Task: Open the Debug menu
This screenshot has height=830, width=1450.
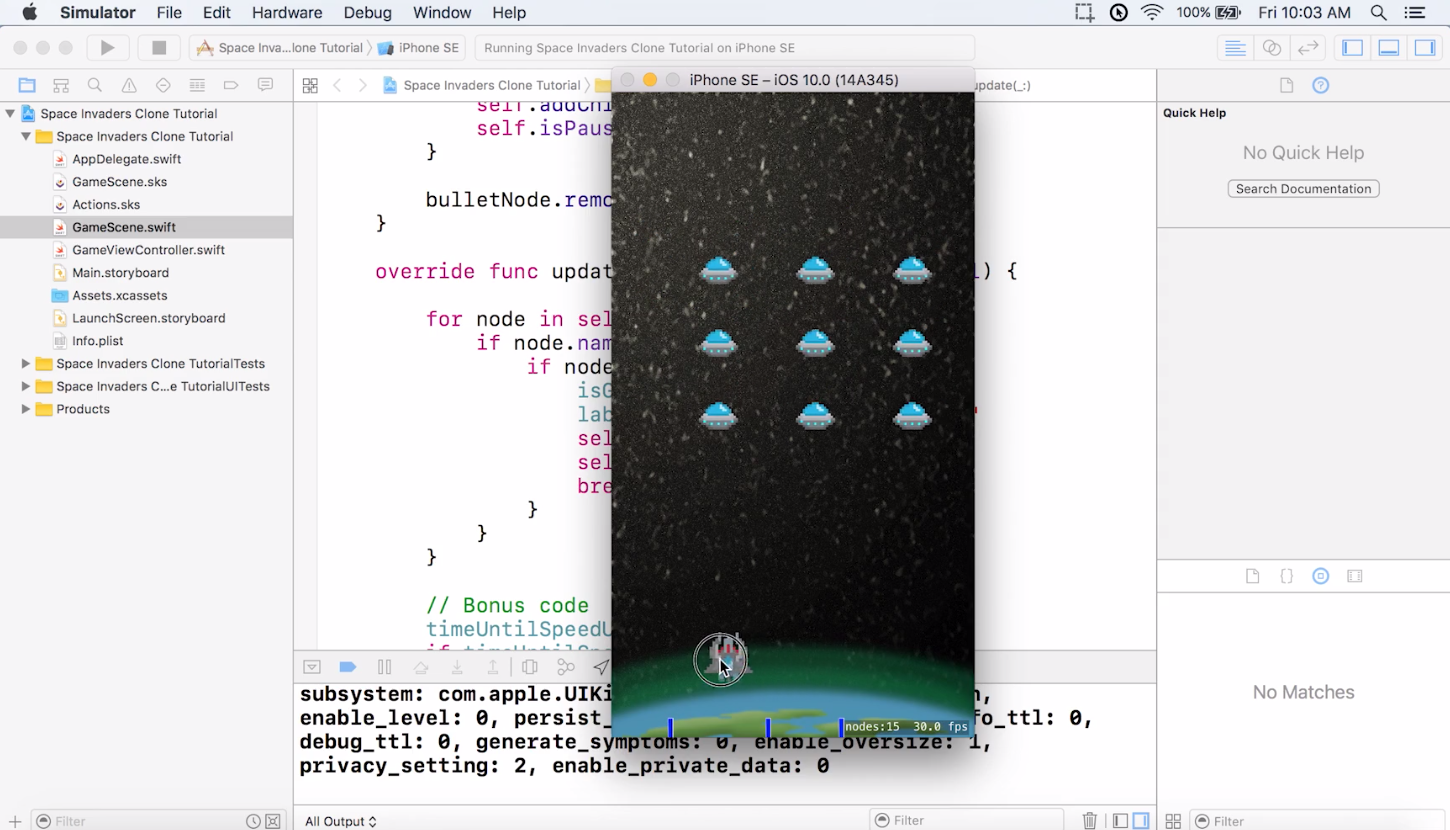Action: click(x=367, y=13)
